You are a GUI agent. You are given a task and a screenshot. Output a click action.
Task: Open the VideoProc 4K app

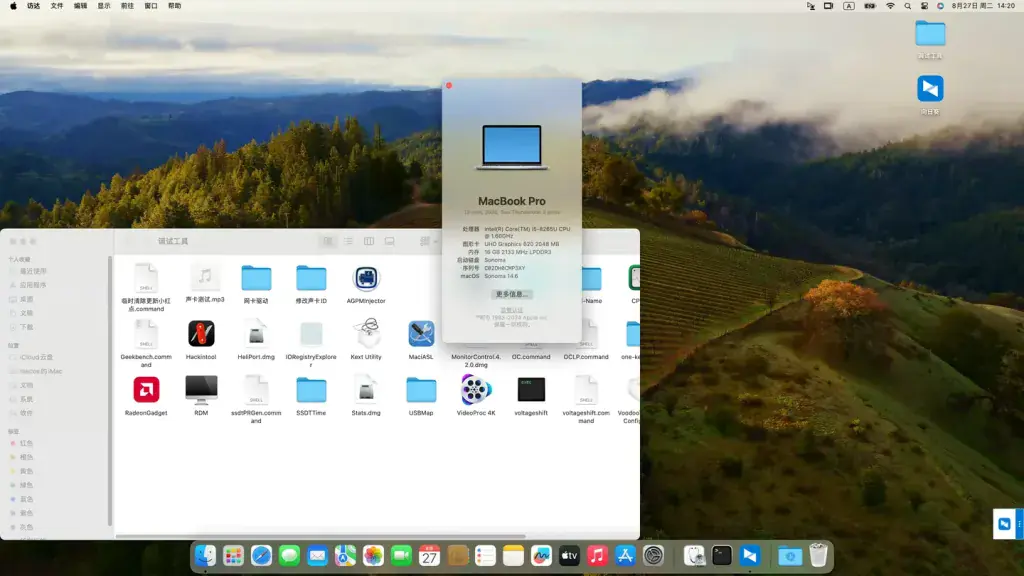(x=476, y=390)
